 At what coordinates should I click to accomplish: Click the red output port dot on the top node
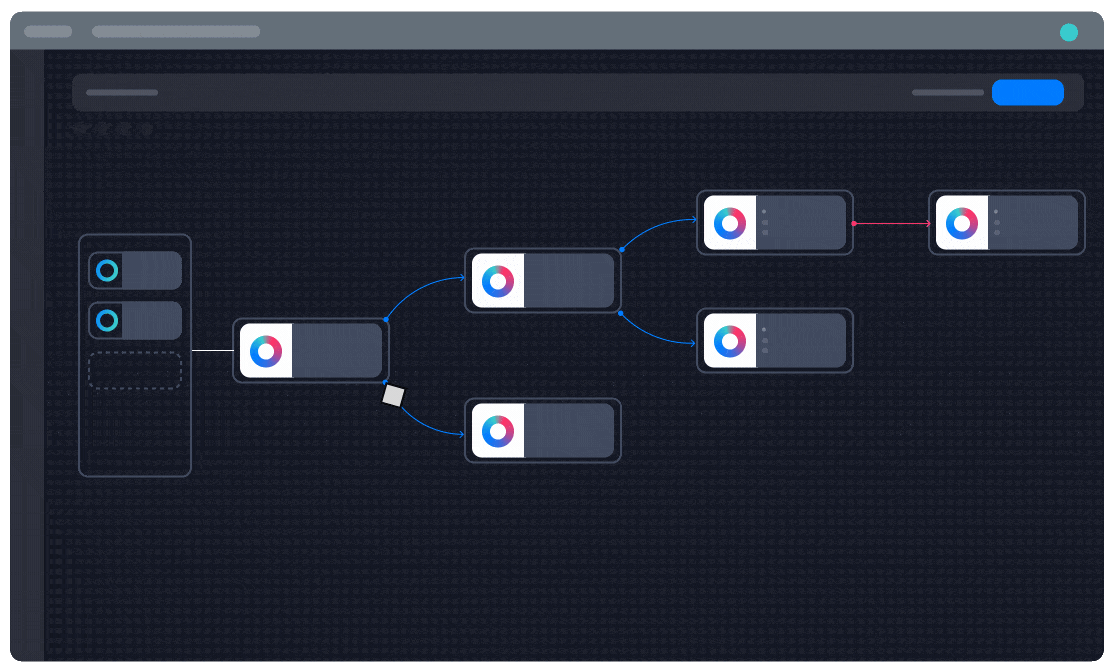click(x=853, y=224)
